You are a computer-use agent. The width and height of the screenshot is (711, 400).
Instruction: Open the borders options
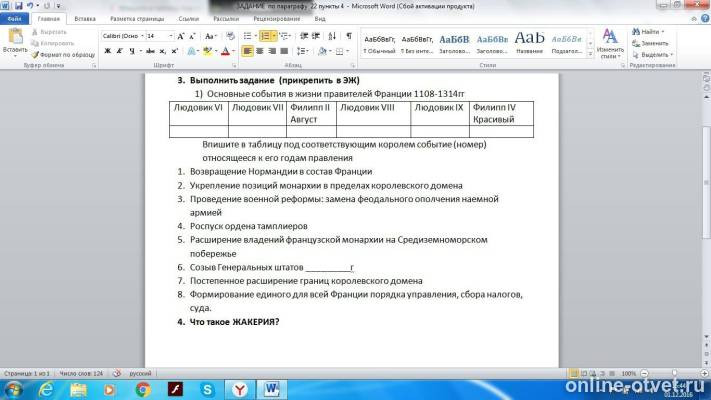coord(340,51)
